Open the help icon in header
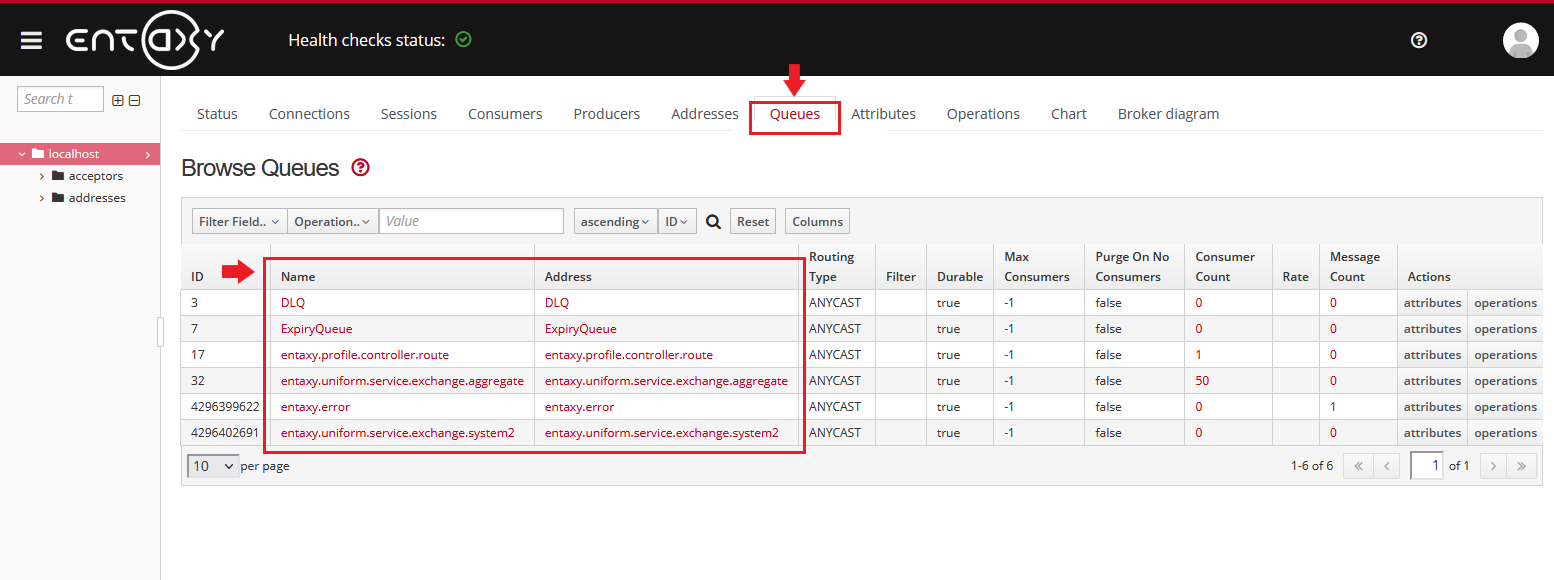This screenshot has width=1554, height=580. pos(1418,40)
